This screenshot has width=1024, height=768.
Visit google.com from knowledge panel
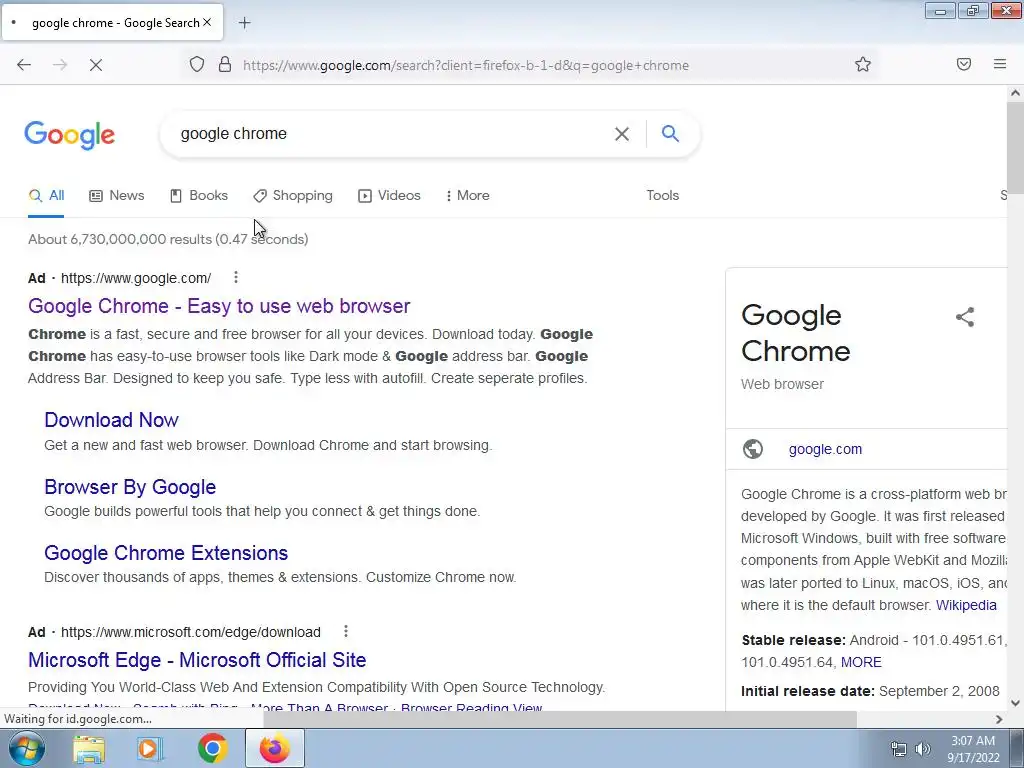(825, 449)
